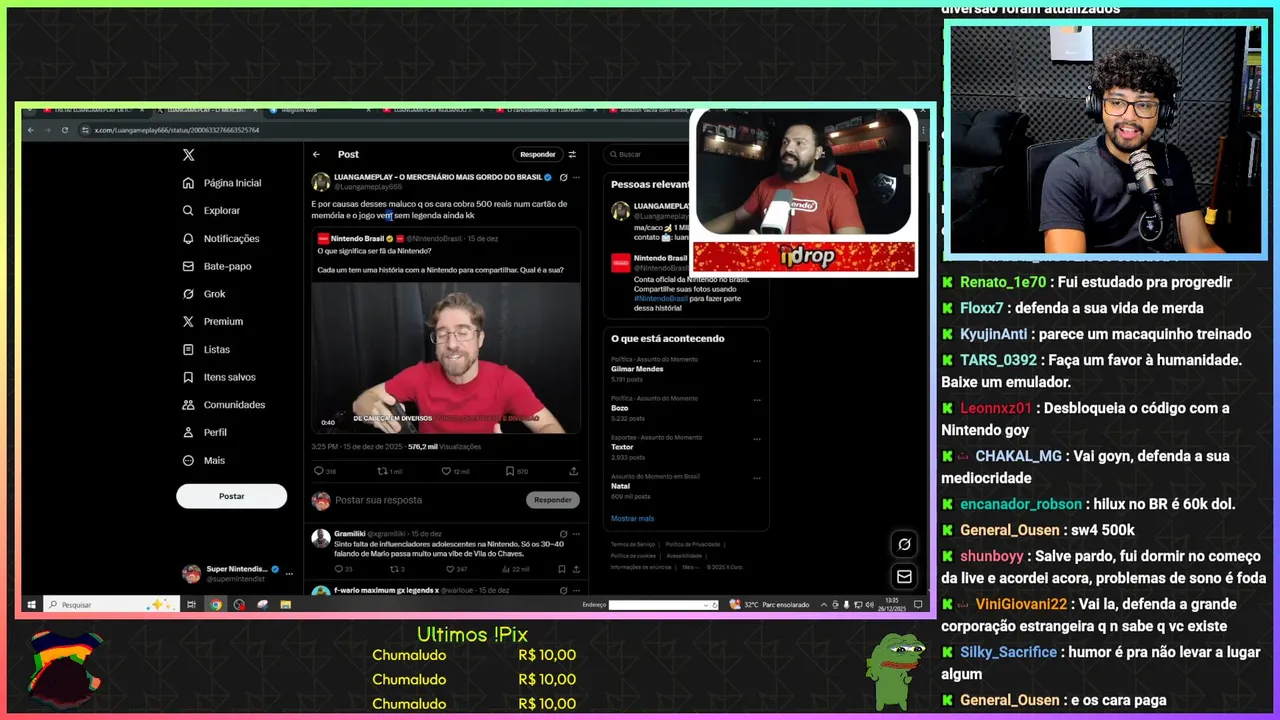The width and height of the screenshot is (1280, 720).
Task: Click the Listas icon in sidebar
Action: click(x=188, y=349)
